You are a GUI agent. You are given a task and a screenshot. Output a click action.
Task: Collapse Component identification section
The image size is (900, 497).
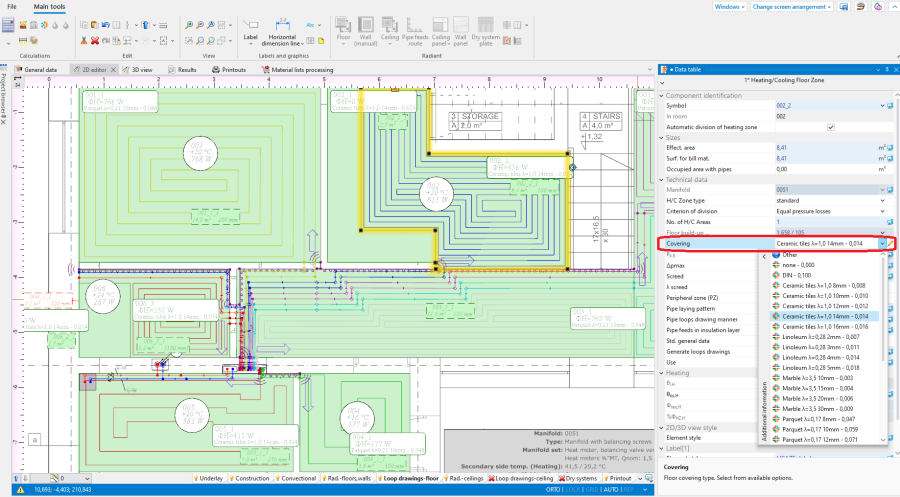[661, 96]
